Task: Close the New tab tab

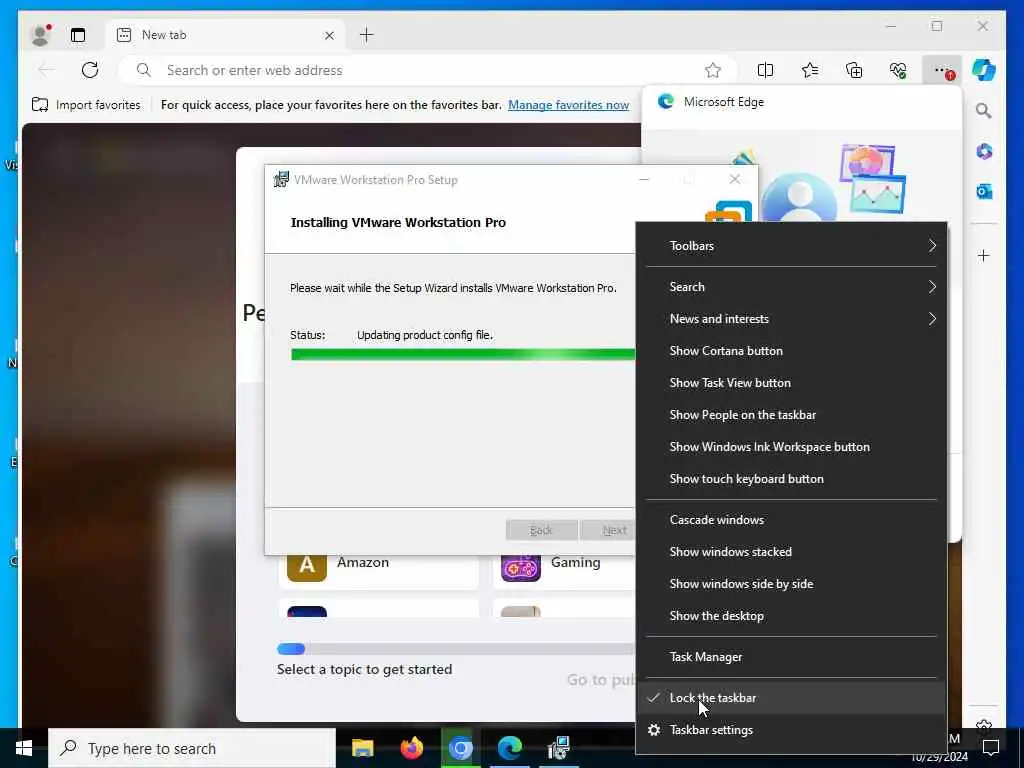Action: click(x=329, y=35)
